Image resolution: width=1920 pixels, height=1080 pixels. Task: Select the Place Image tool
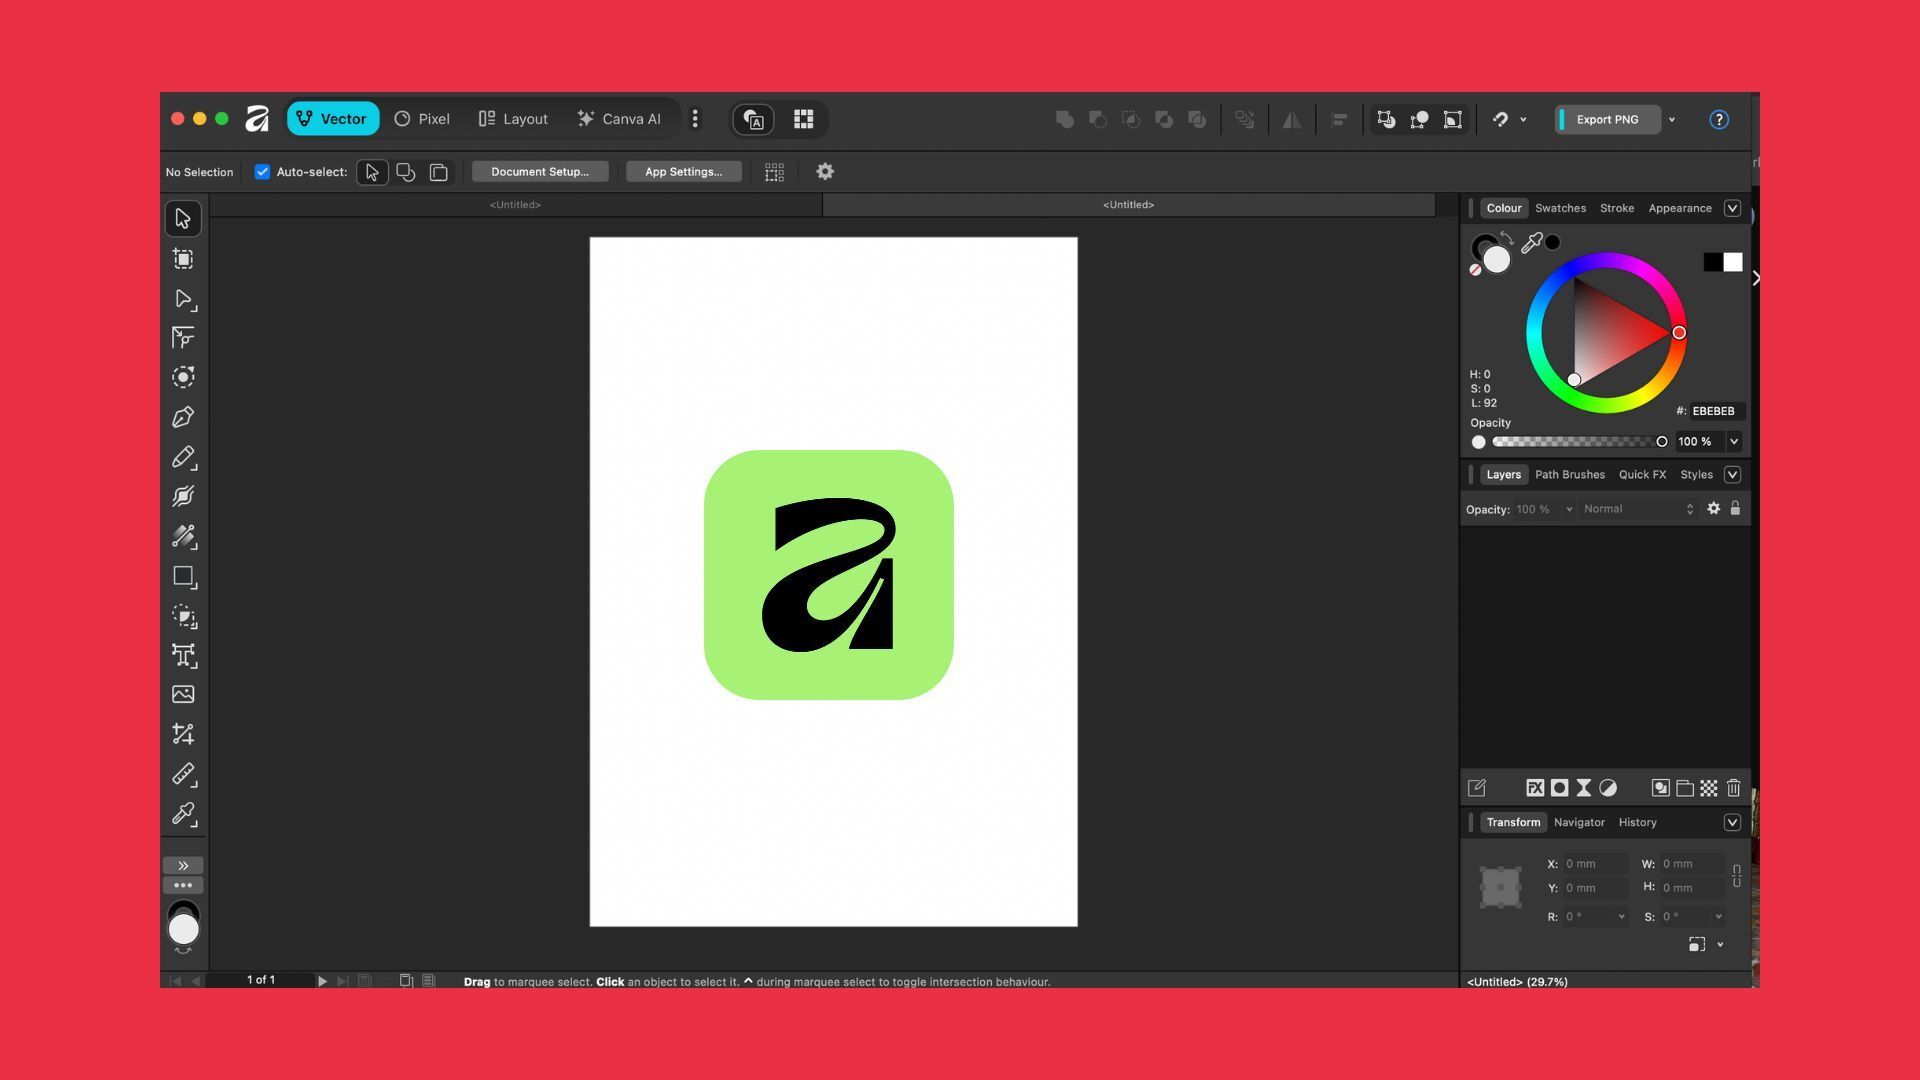click(x=183, y=695)
